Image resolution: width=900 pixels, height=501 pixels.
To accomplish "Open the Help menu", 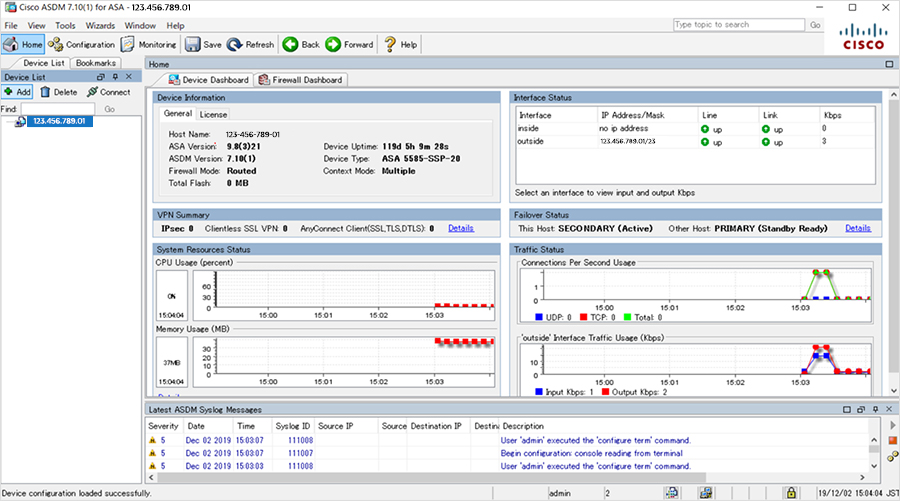I will [x=175, y=25].
